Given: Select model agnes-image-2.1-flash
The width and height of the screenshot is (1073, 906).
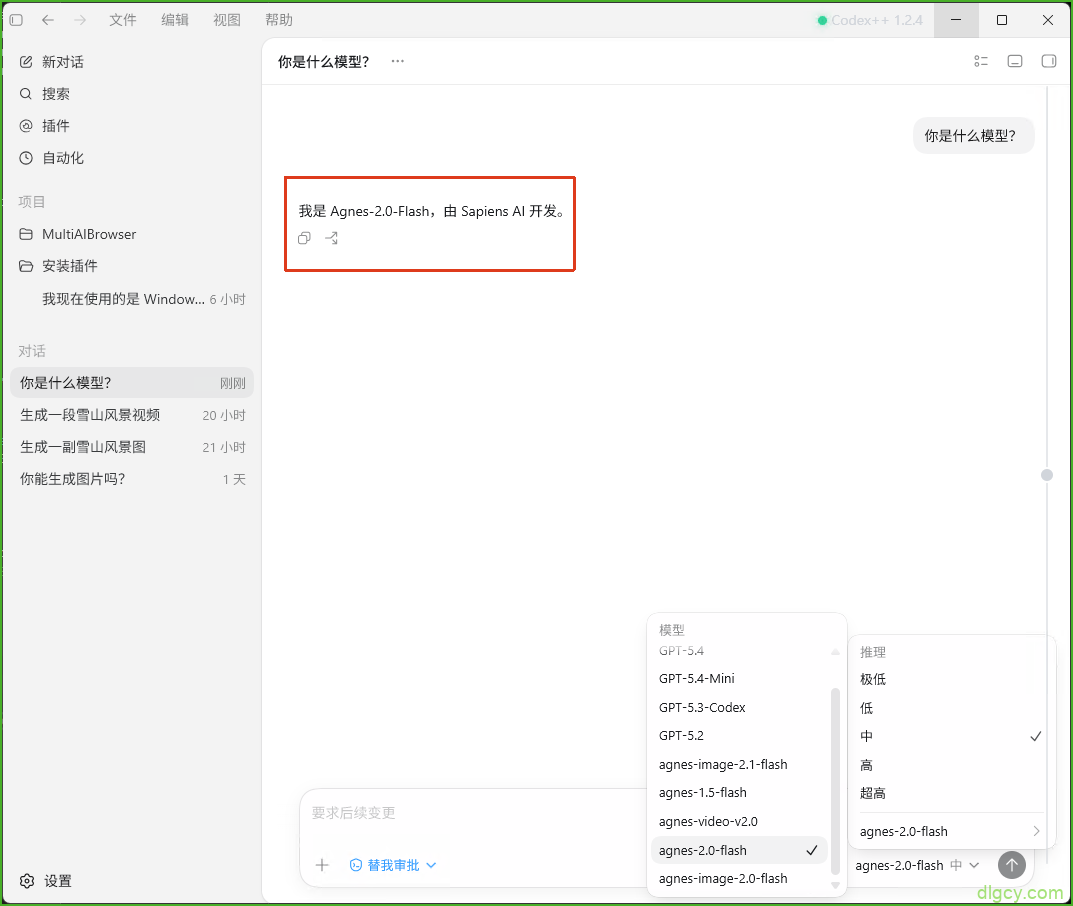Looking at the screenshot, I should tap(739, 764).
